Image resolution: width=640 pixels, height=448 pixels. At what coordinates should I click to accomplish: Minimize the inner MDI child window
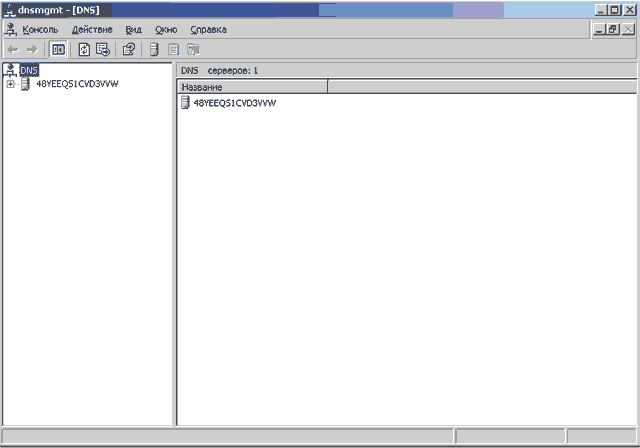[599, 29]
